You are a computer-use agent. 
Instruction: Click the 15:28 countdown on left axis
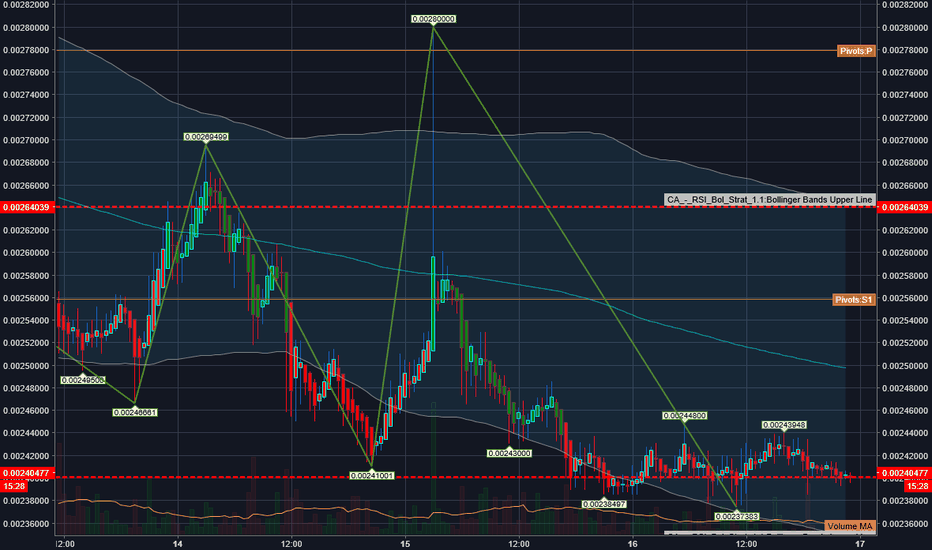pos(14,486)
